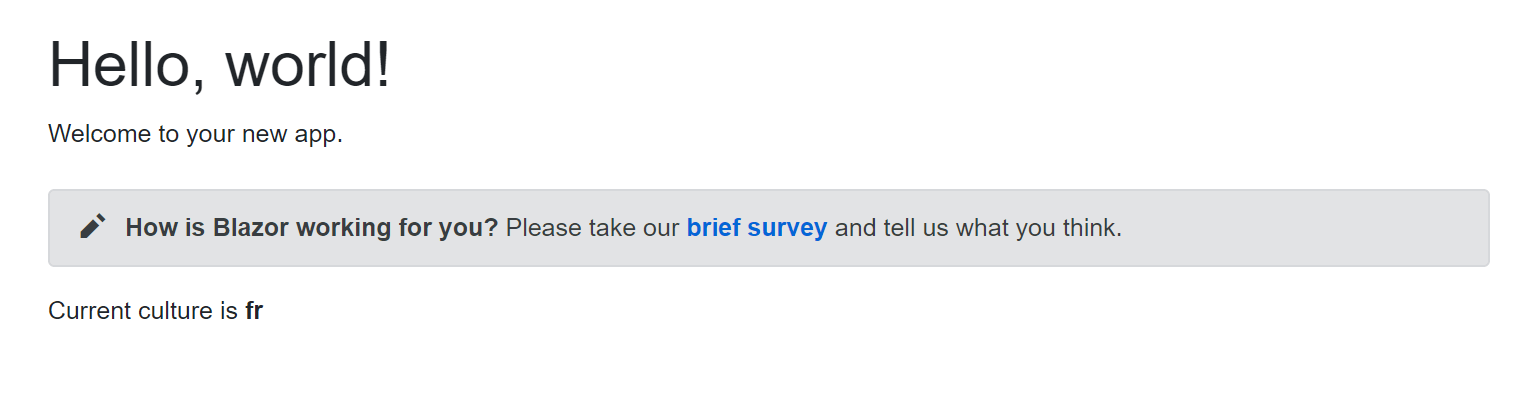Select the bold "fr" culture code
Screen dimensions: 1513x418
254,311
